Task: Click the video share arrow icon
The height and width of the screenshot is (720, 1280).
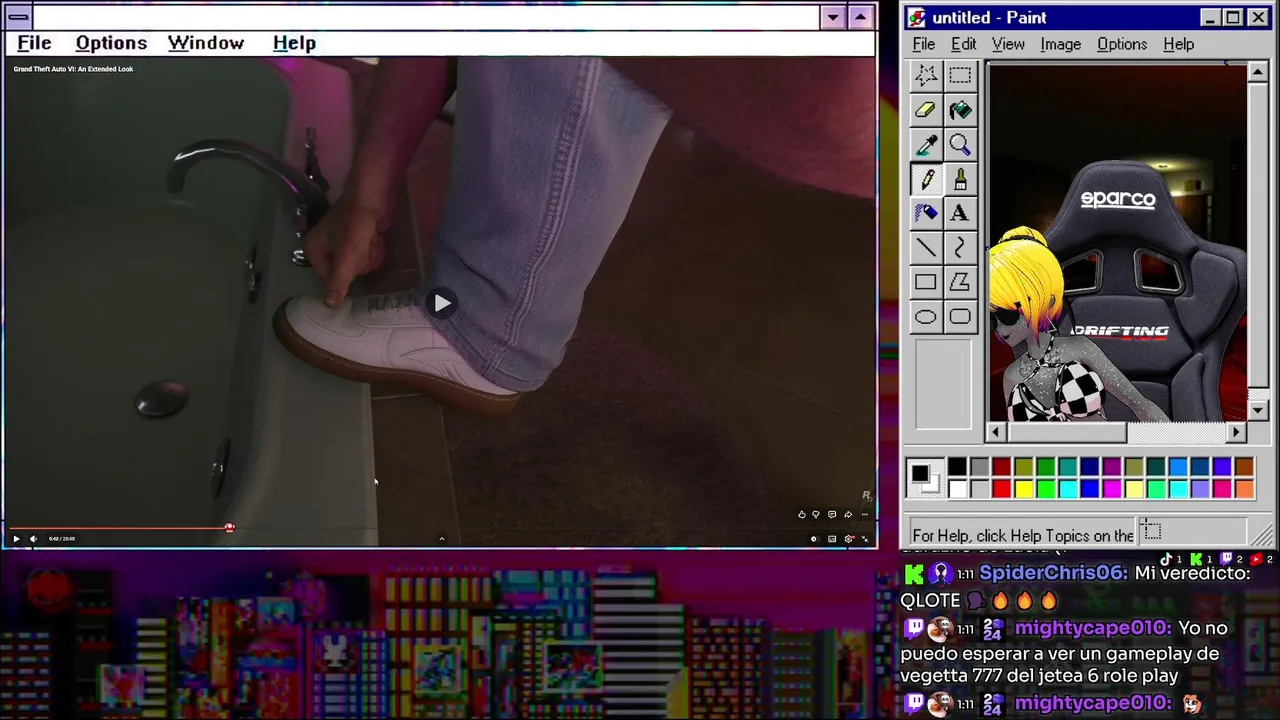Action: (x=848, y=514)
